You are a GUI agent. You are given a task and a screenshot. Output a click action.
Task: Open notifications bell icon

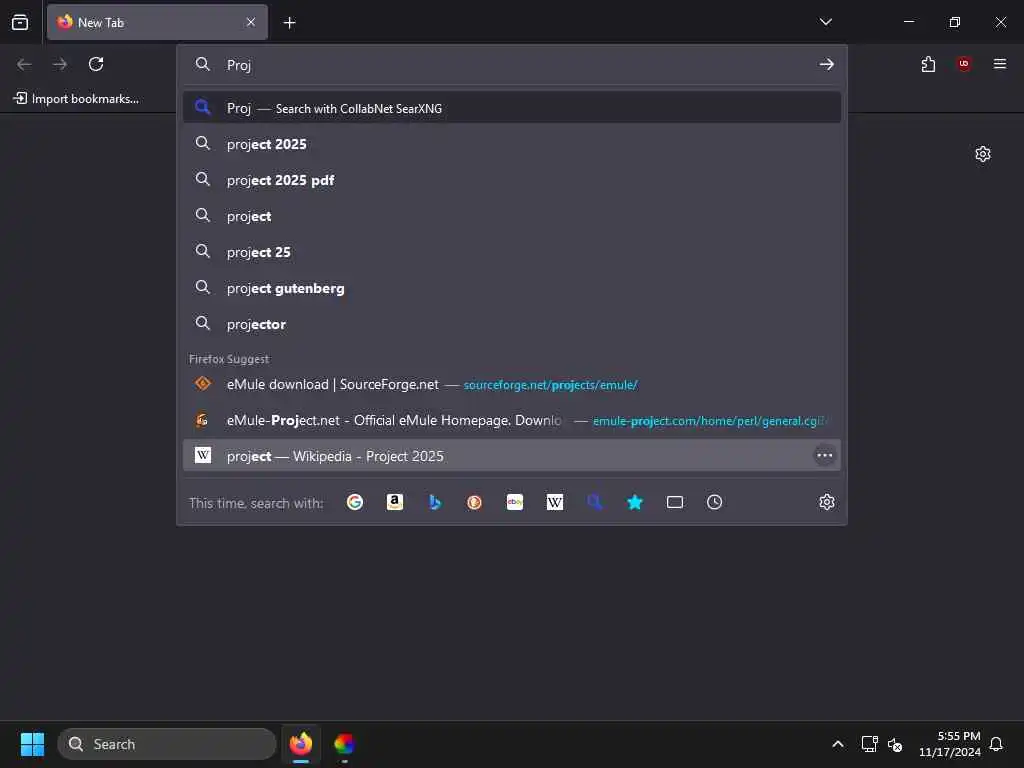pyautogui.click(x=996, y=744)
